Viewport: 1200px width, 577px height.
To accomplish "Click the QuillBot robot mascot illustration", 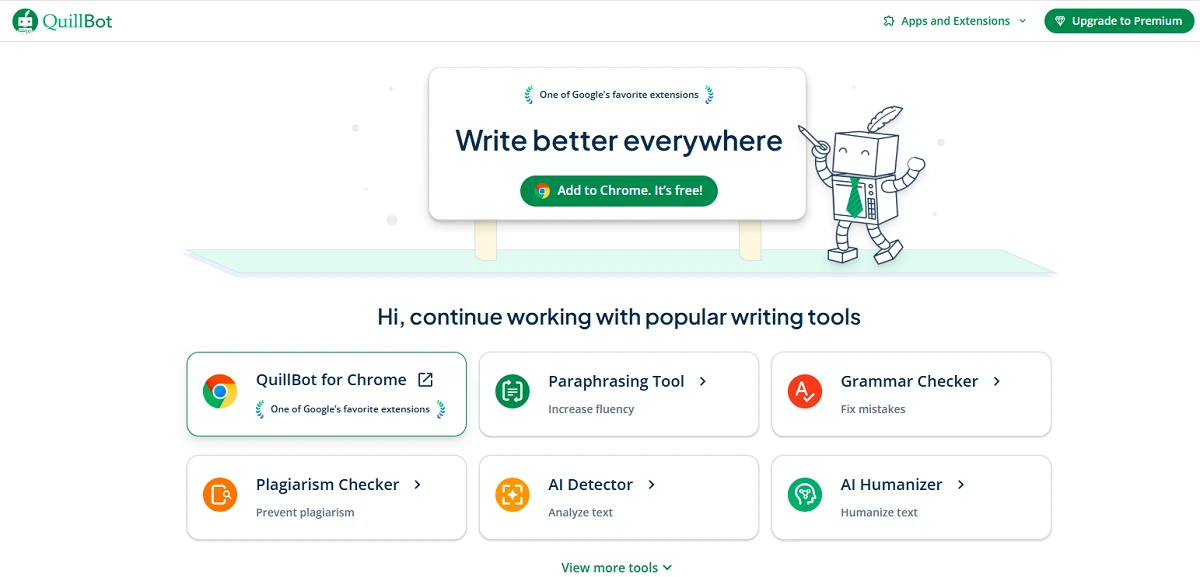I will click(862, 185).
